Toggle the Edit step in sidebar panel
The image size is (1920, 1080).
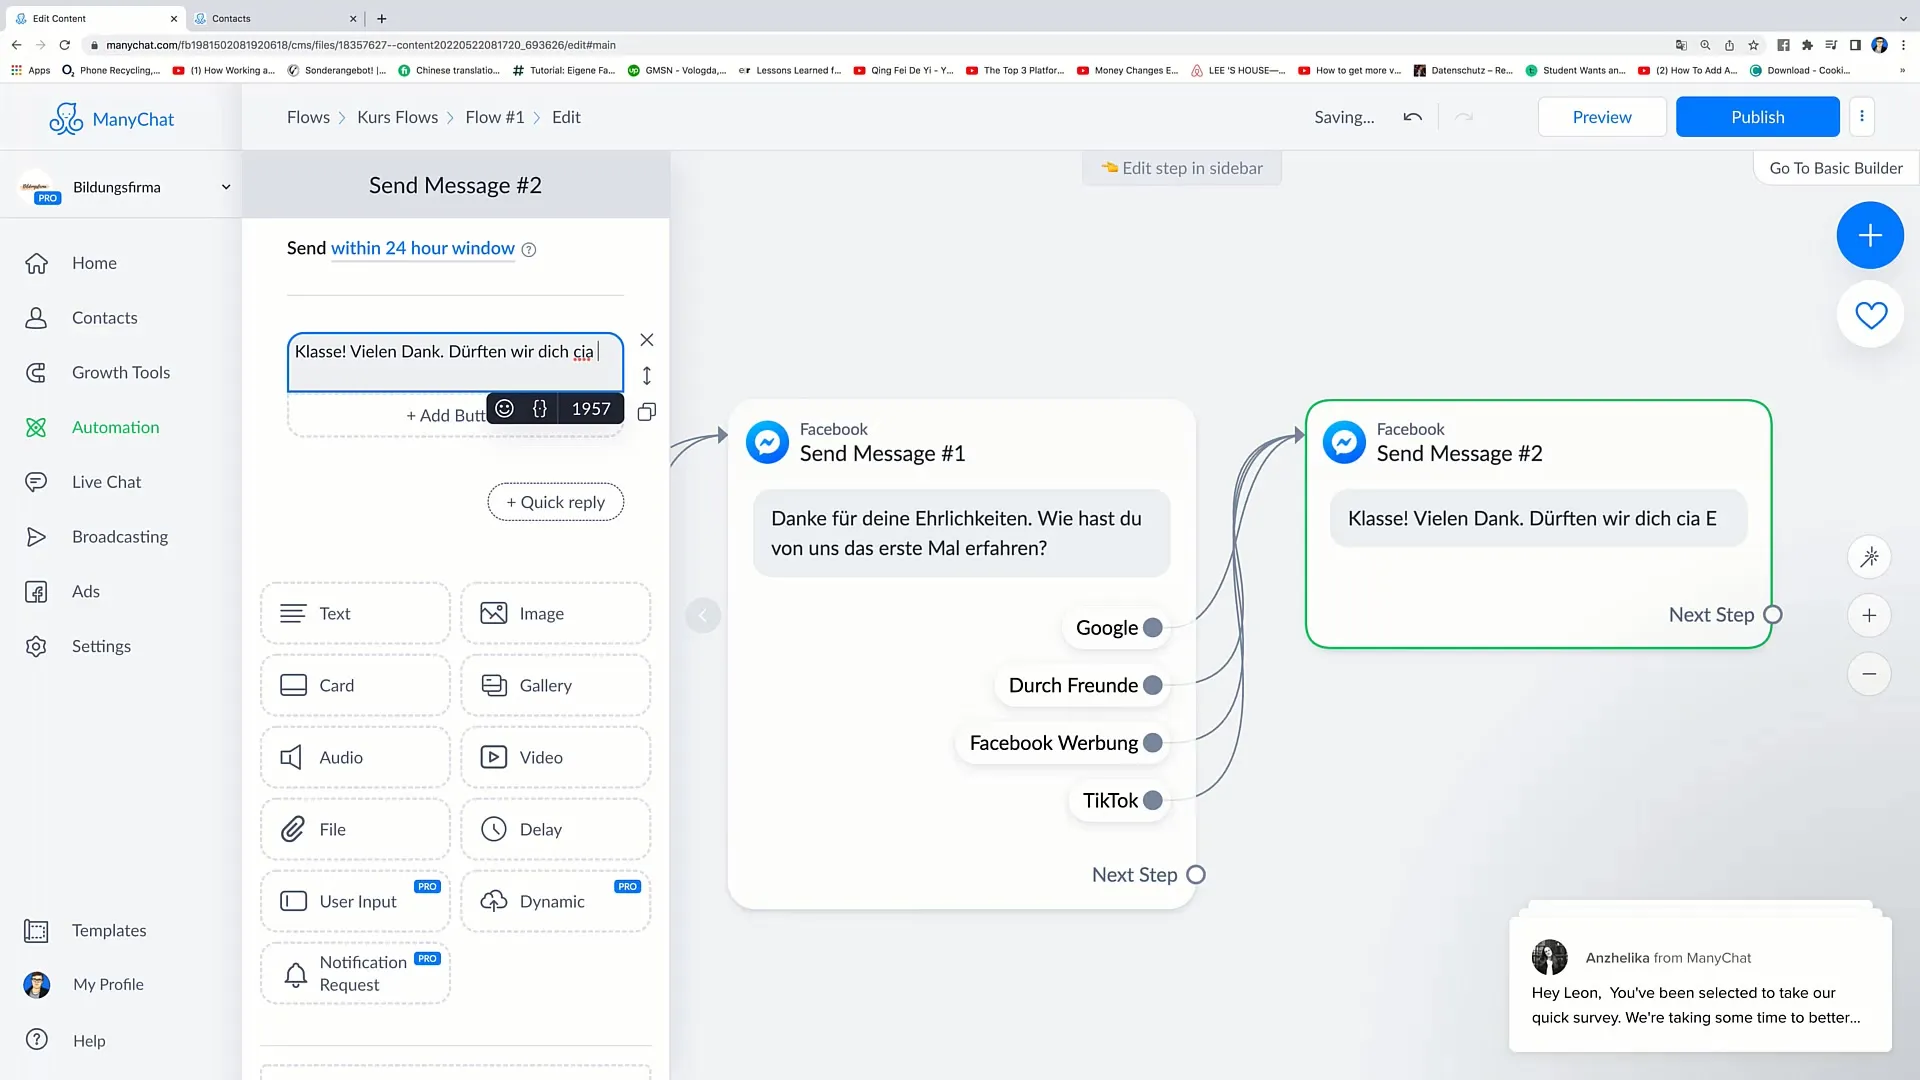point(1182,167)
